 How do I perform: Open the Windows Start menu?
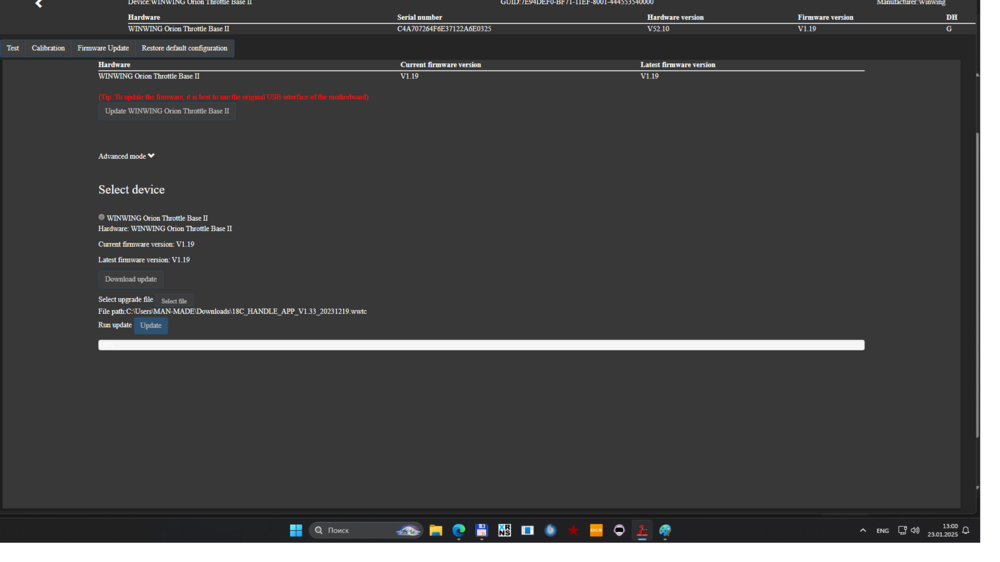[296, 531]
